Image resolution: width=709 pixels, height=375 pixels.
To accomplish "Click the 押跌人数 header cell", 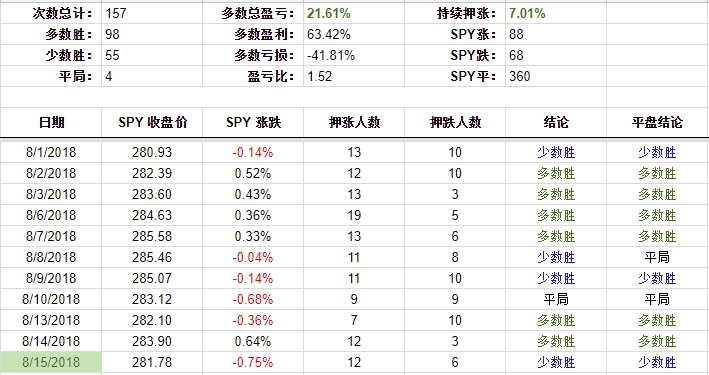I will [x=455, y=122].
